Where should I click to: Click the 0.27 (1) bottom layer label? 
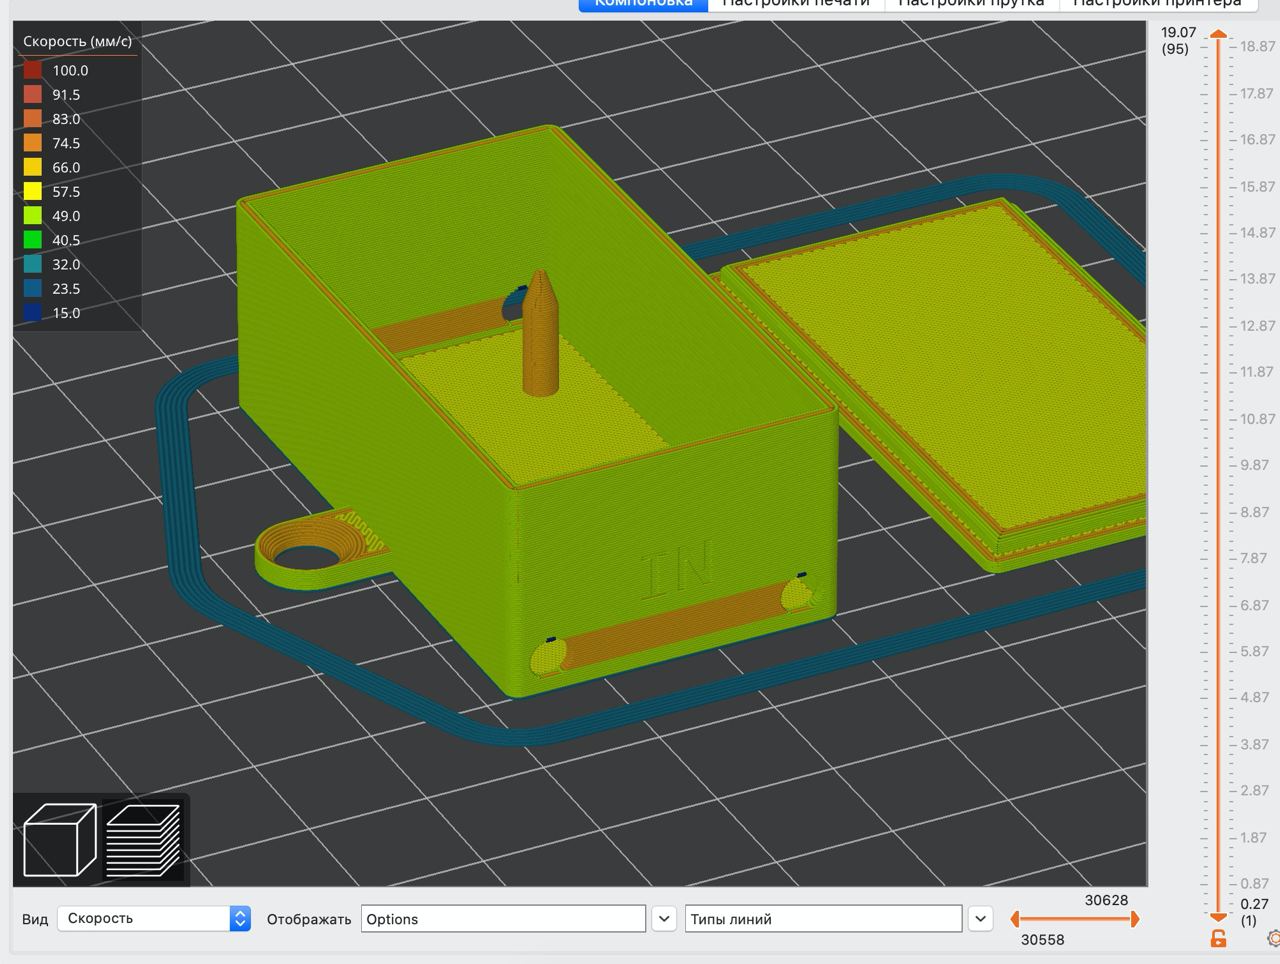click(1254, 912)
